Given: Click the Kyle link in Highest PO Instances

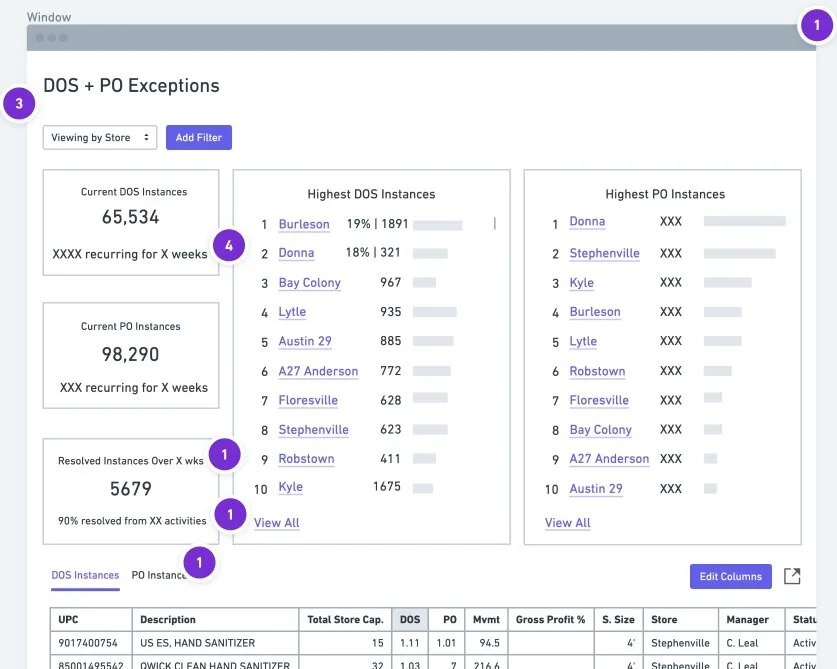Looking at the screenshot, I should coord(583,282).
